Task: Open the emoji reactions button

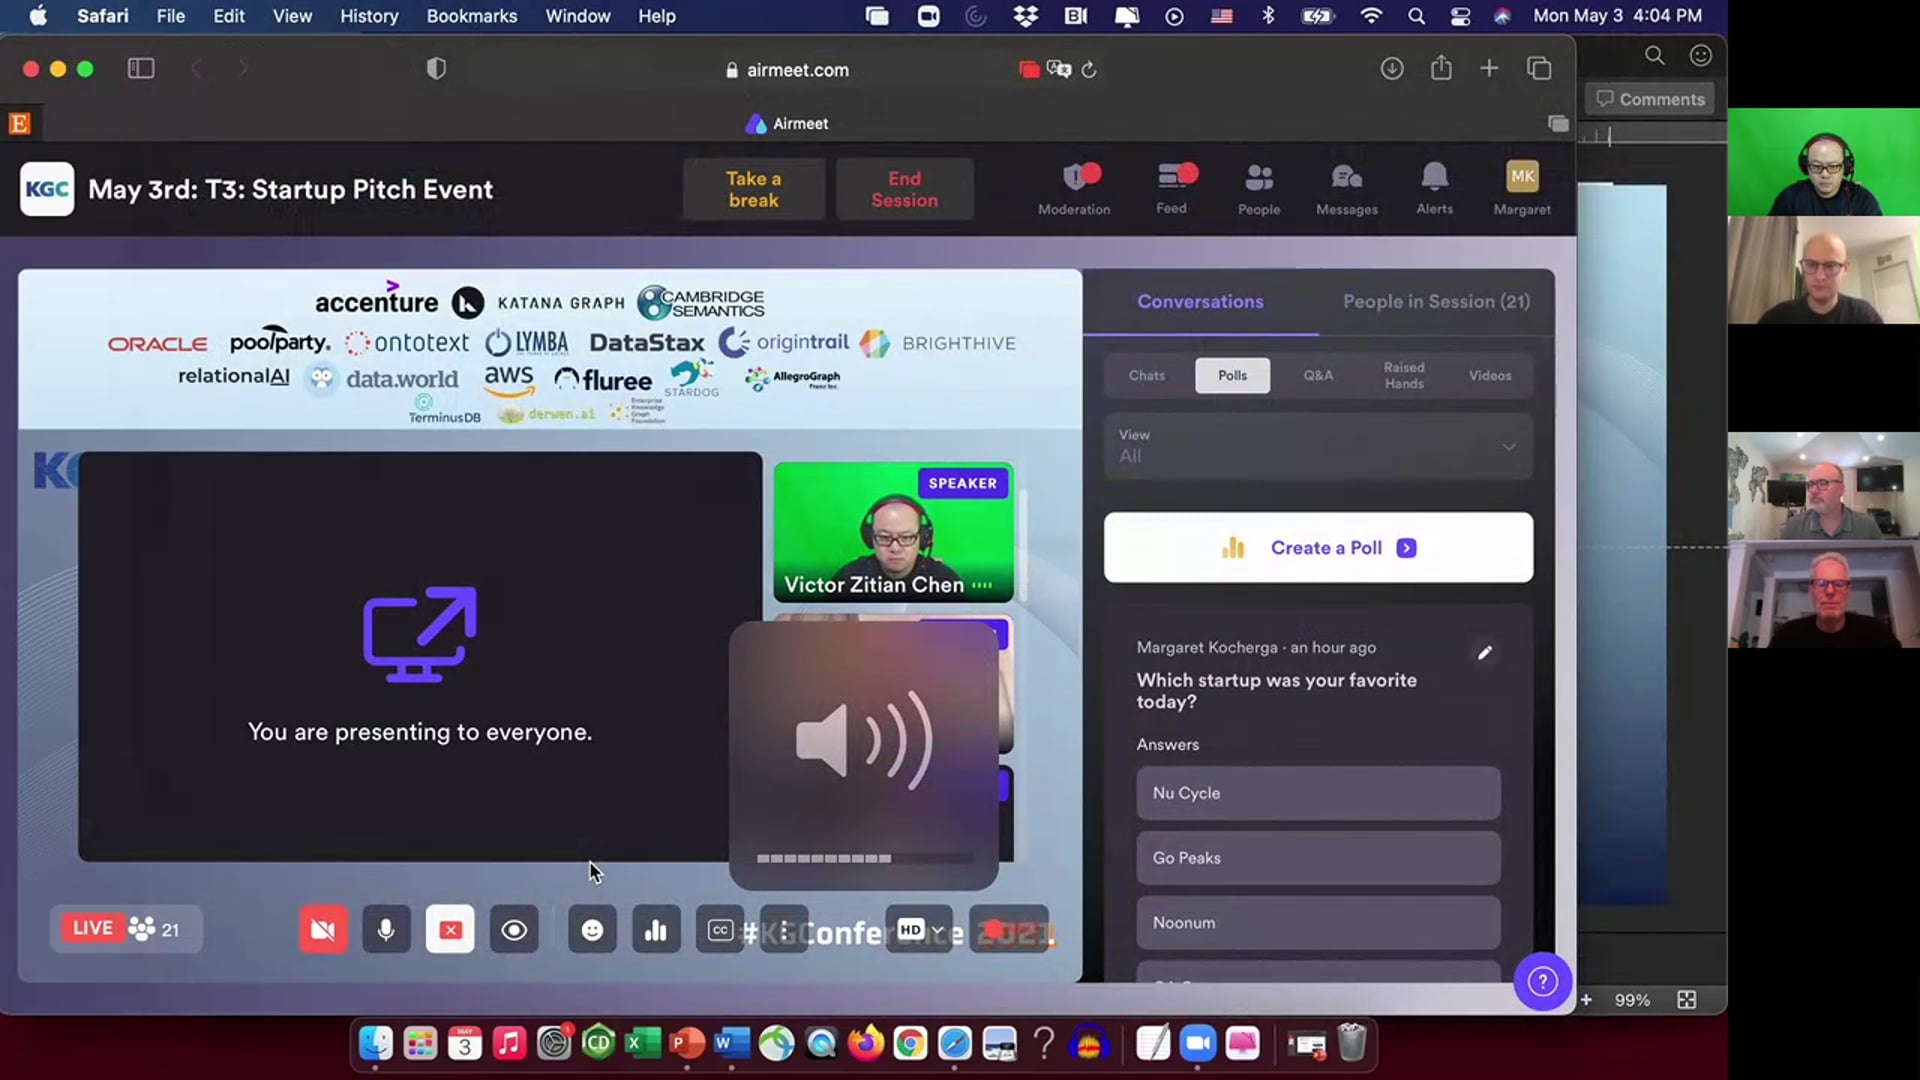Action: (592, 930)
